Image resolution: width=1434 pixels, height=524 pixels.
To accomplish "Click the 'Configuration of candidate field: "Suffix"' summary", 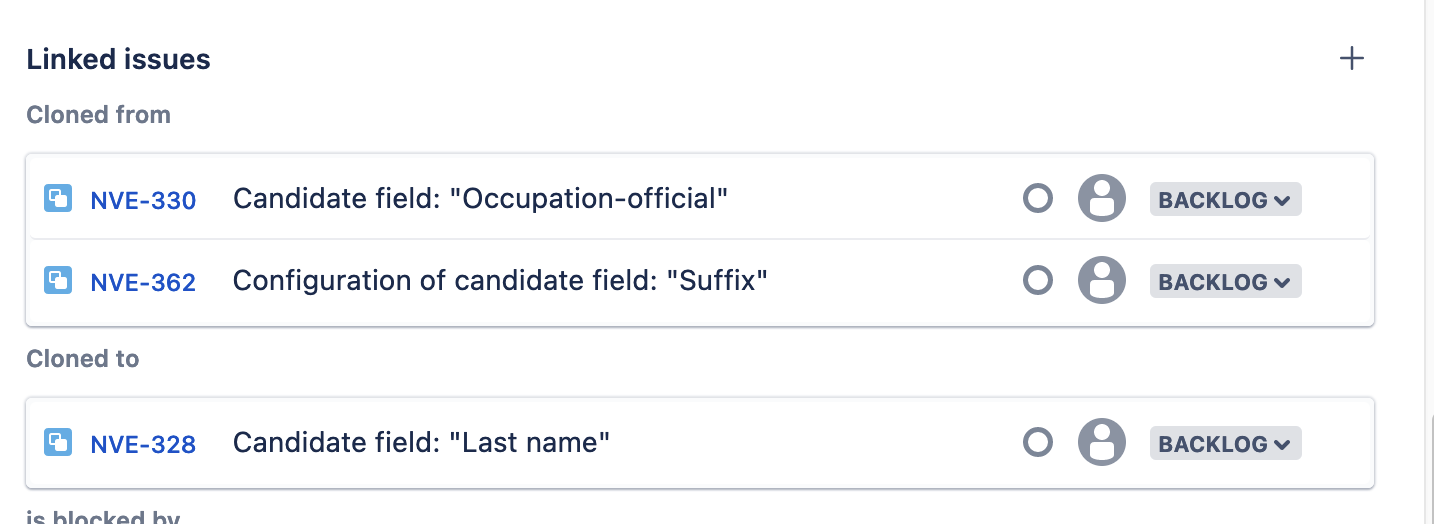I will [x=500, y=281].
